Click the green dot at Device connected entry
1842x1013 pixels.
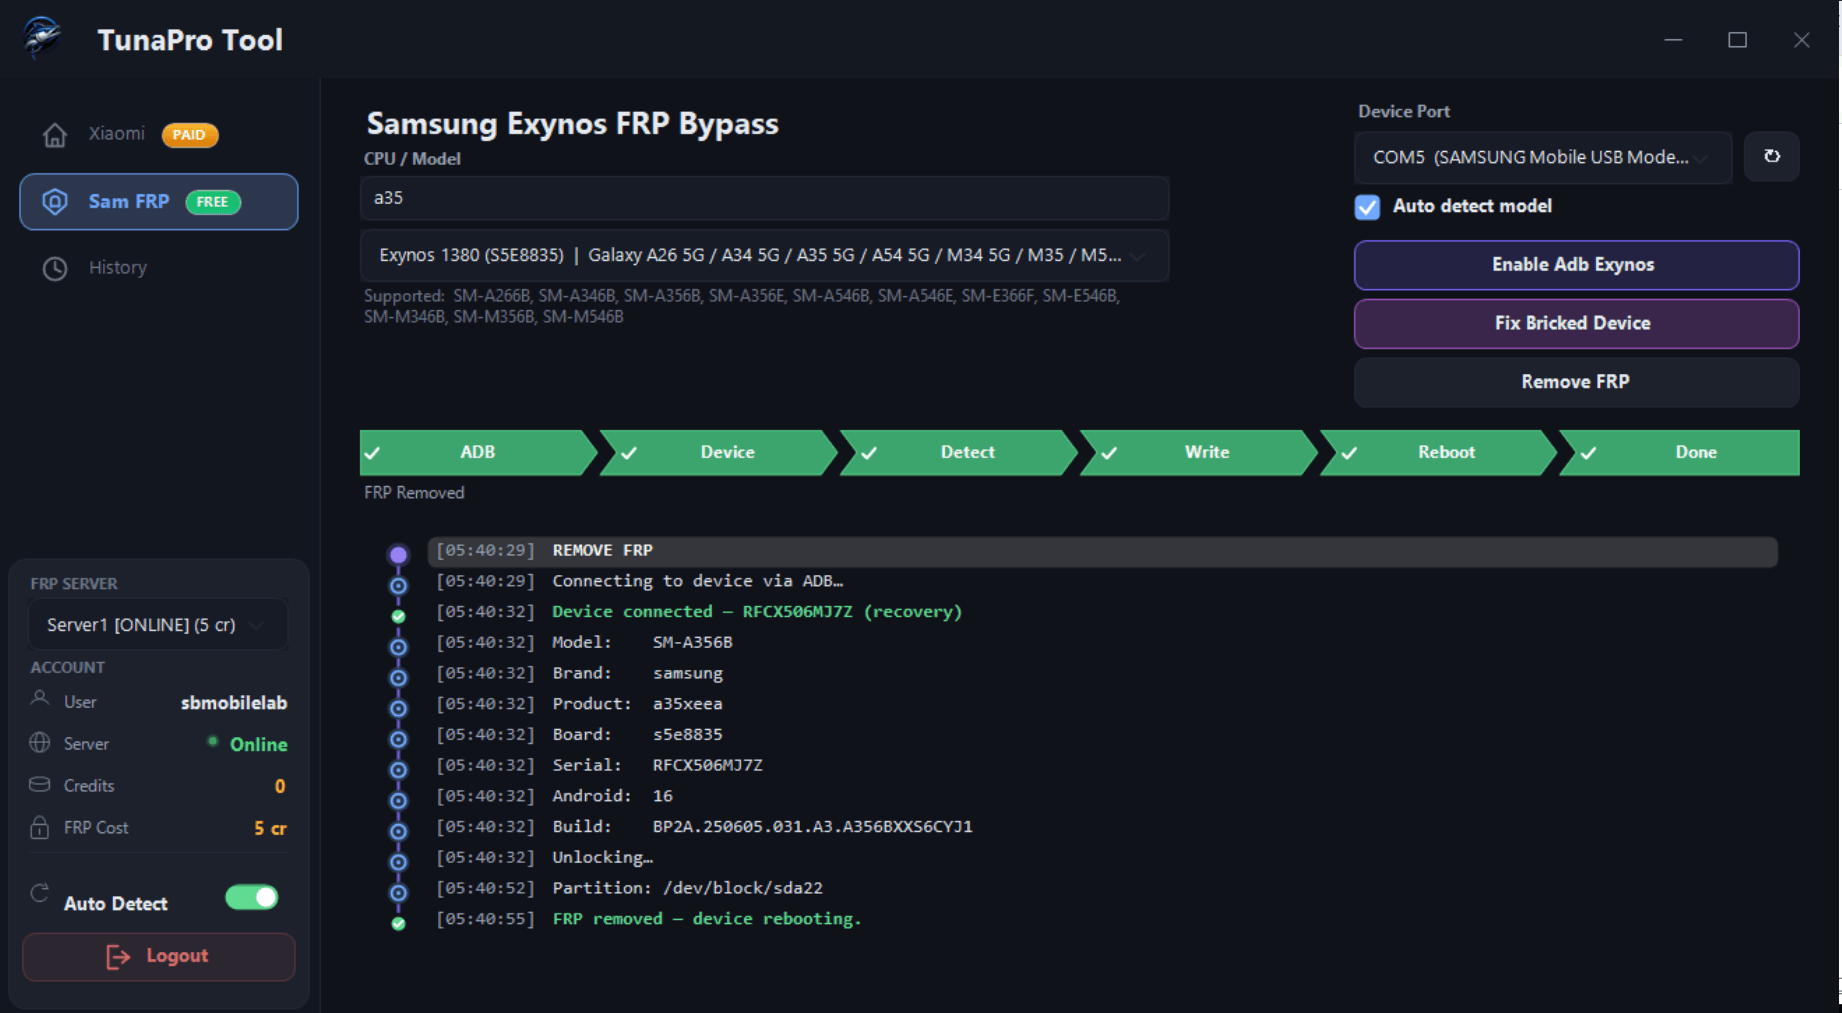(x=398, y=616)
